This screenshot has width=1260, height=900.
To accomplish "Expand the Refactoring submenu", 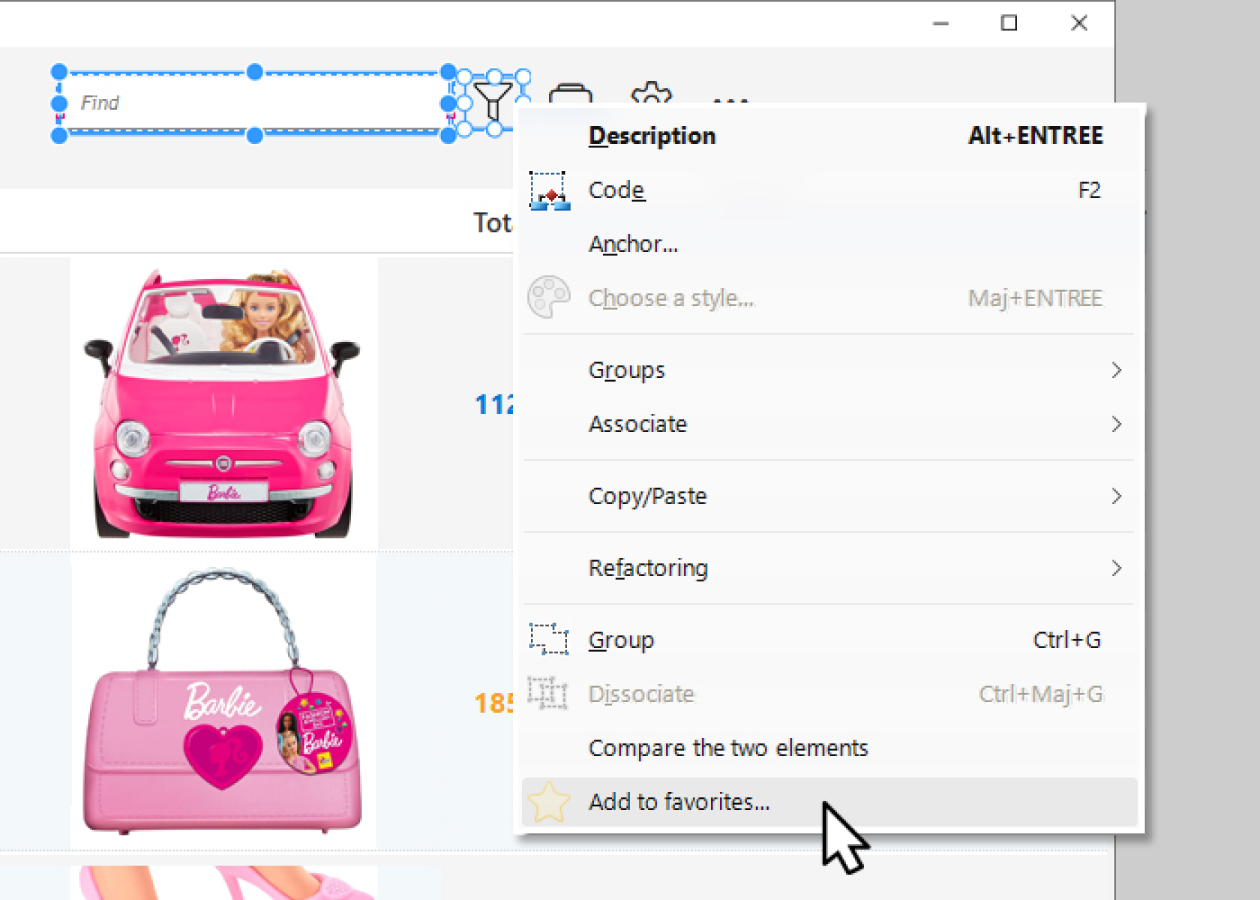I will coord(829,568).
